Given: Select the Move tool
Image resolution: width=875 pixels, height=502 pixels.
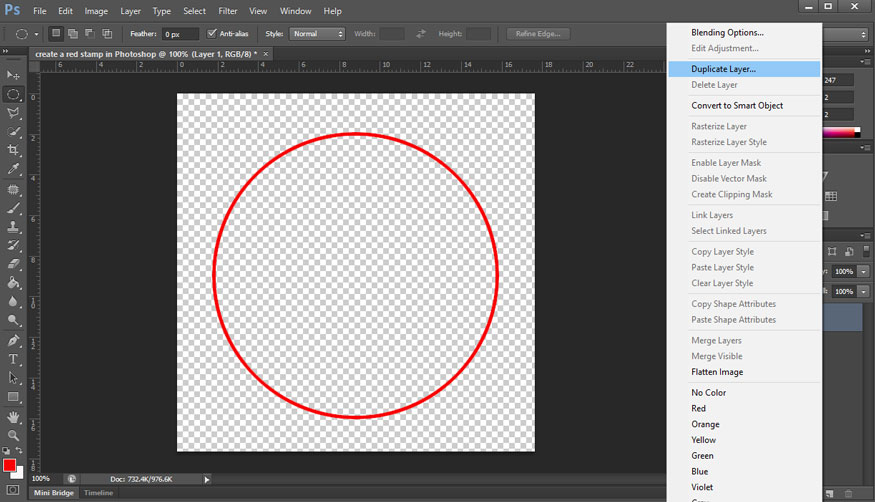Looking at the screenshot, I should click(x=14, y=75).
